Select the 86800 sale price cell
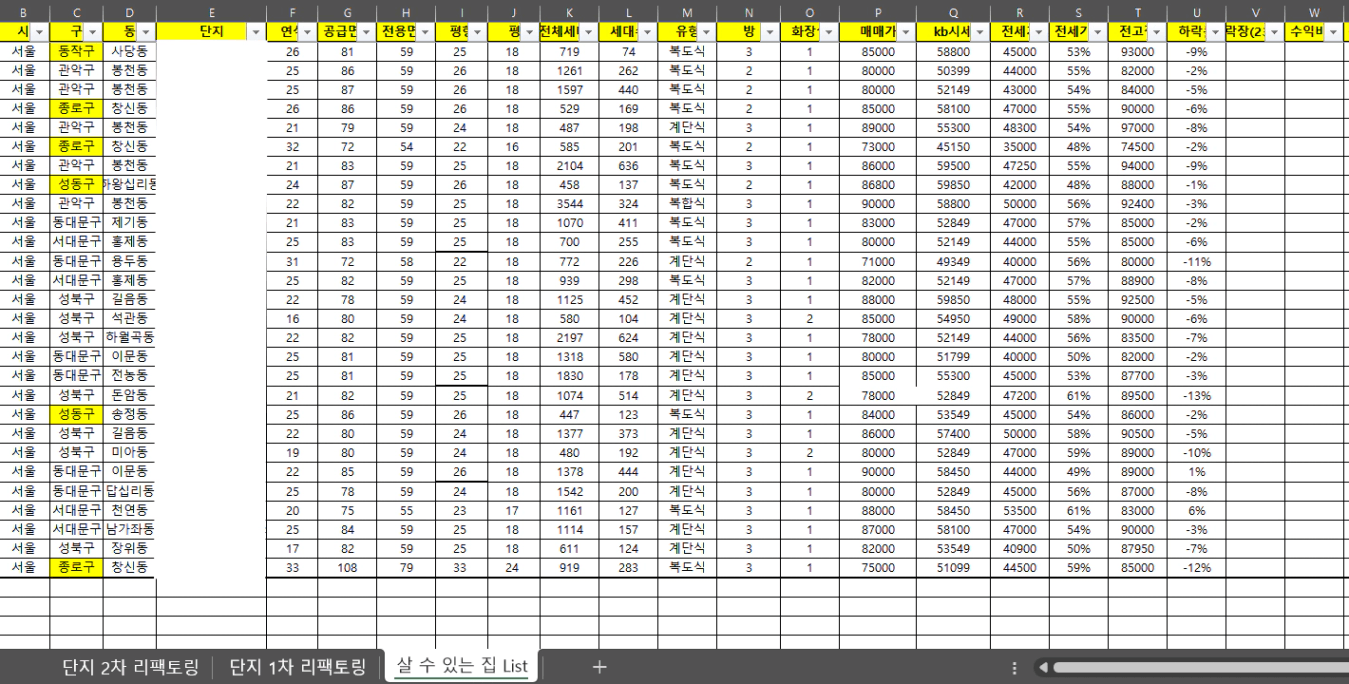Screen dimensions: 1349x684 coord(878,184)
